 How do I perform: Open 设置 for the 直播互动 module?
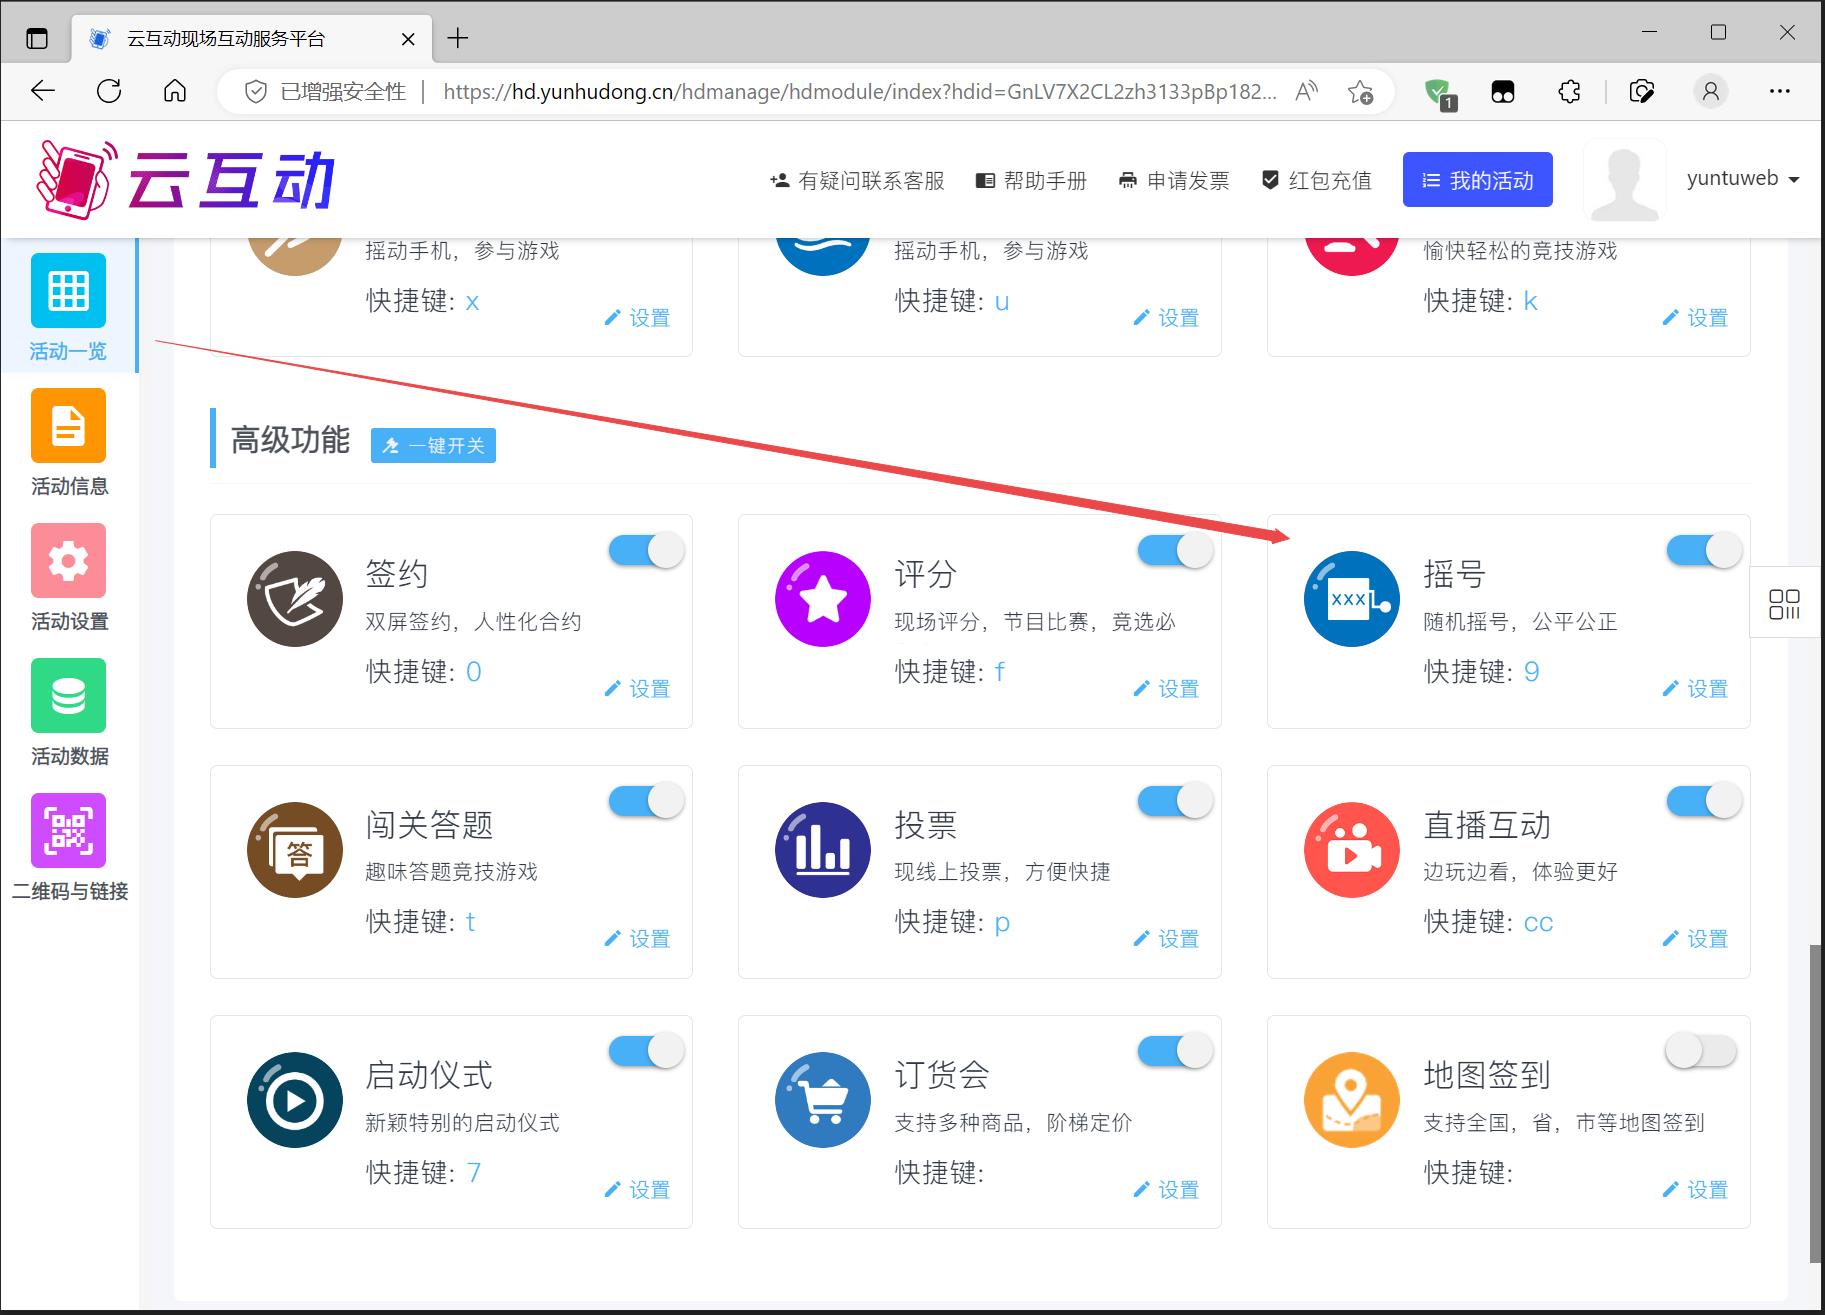1695,938
